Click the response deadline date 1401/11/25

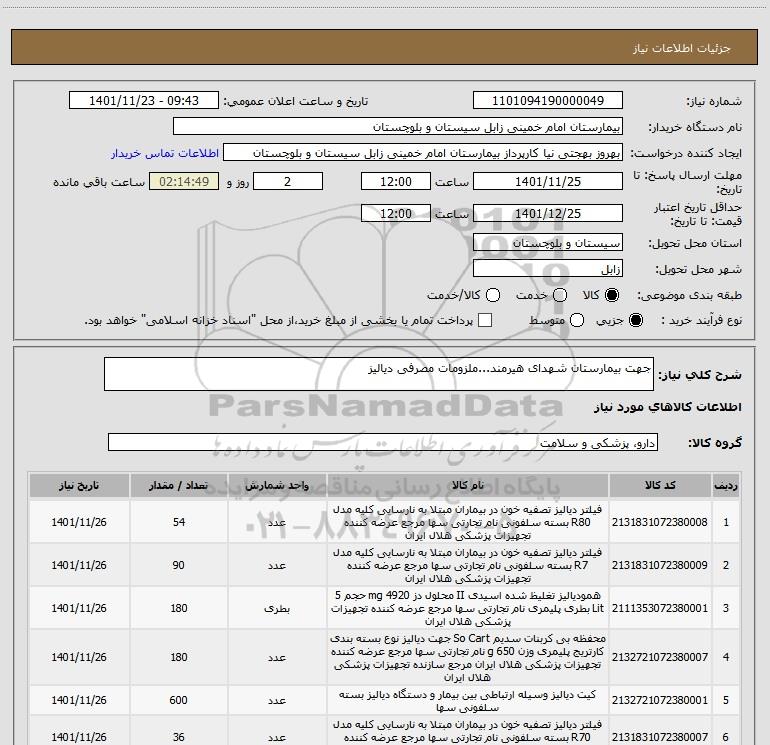tap(548, 181)
